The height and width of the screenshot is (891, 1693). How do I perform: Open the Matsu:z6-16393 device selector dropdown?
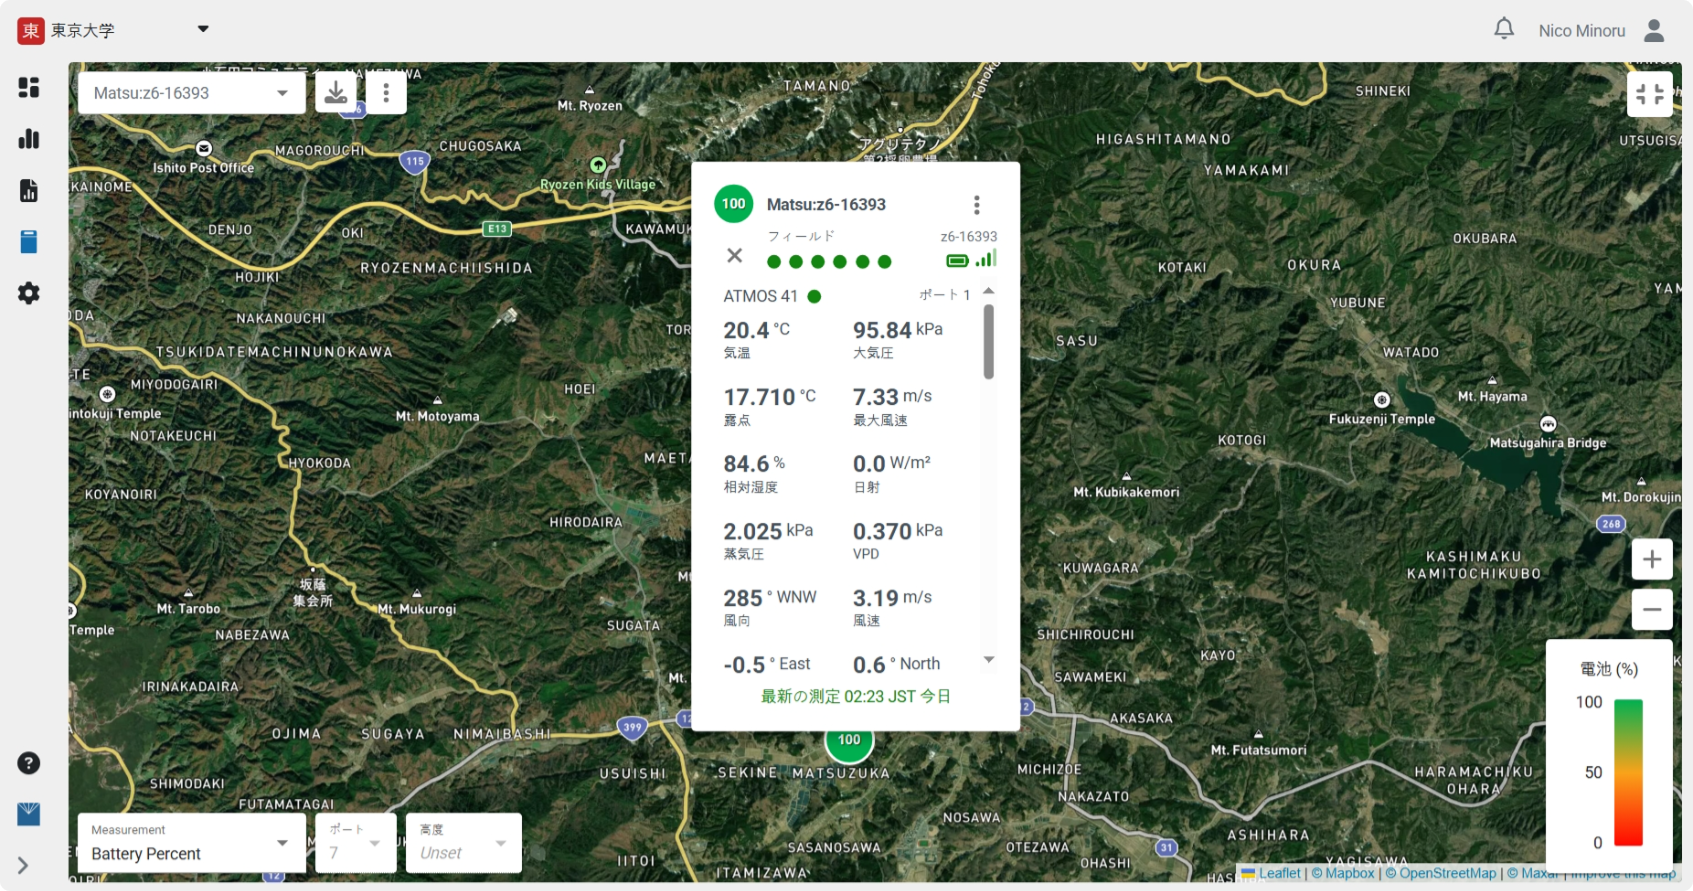click(x=192, y=93)
